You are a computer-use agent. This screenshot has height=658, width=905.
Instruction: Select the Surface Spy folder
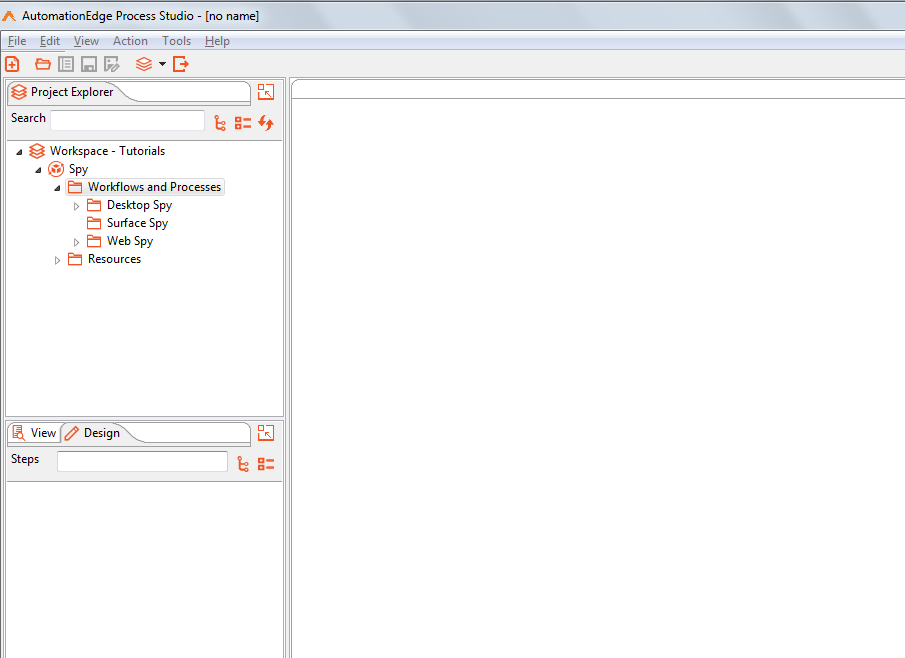click(137, 223)
